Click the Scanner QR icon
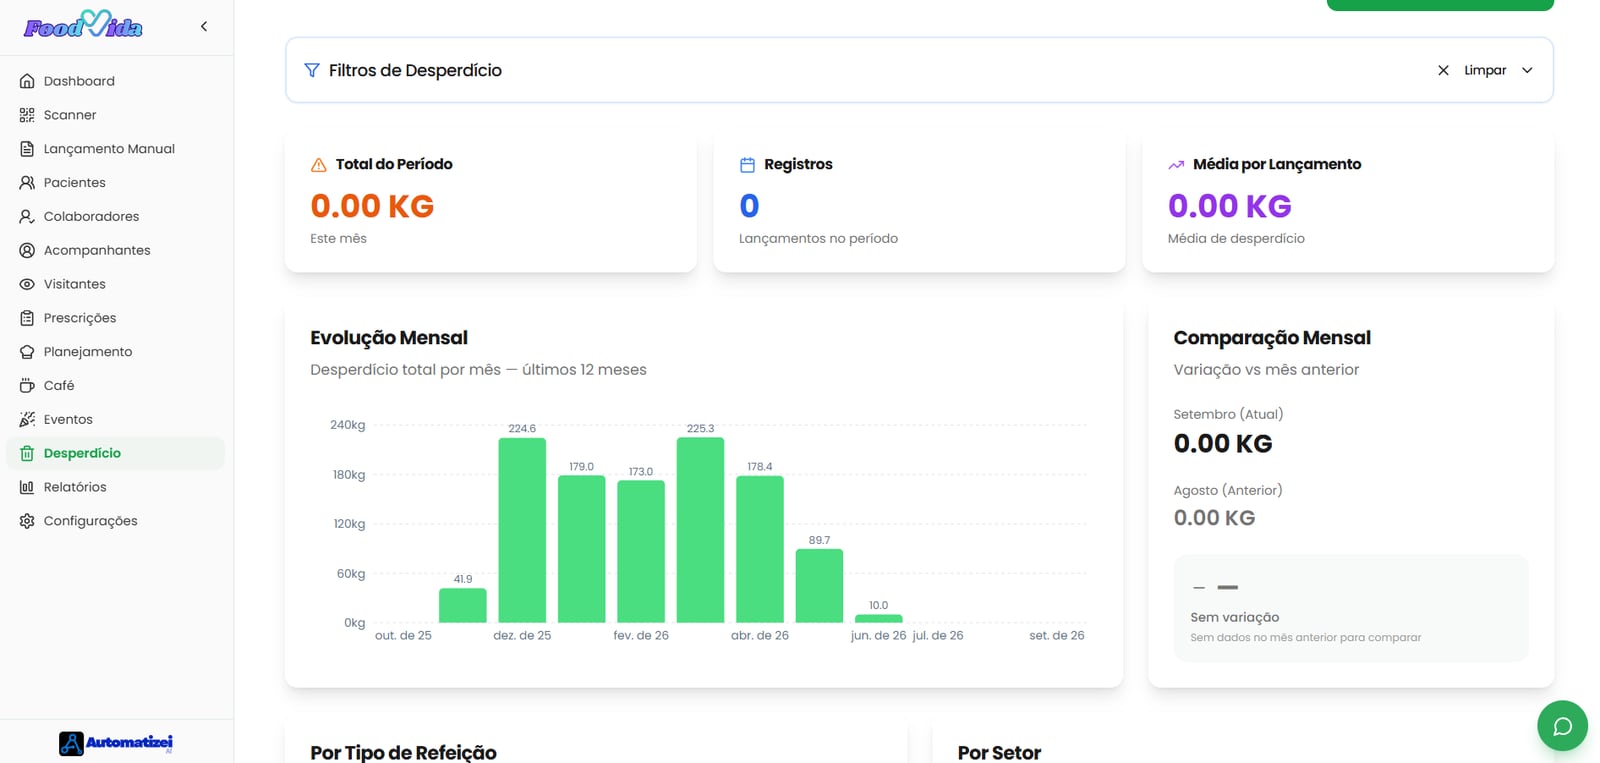Image resolution: width=1600 pixels, height=763 pixels. point(27,115)
